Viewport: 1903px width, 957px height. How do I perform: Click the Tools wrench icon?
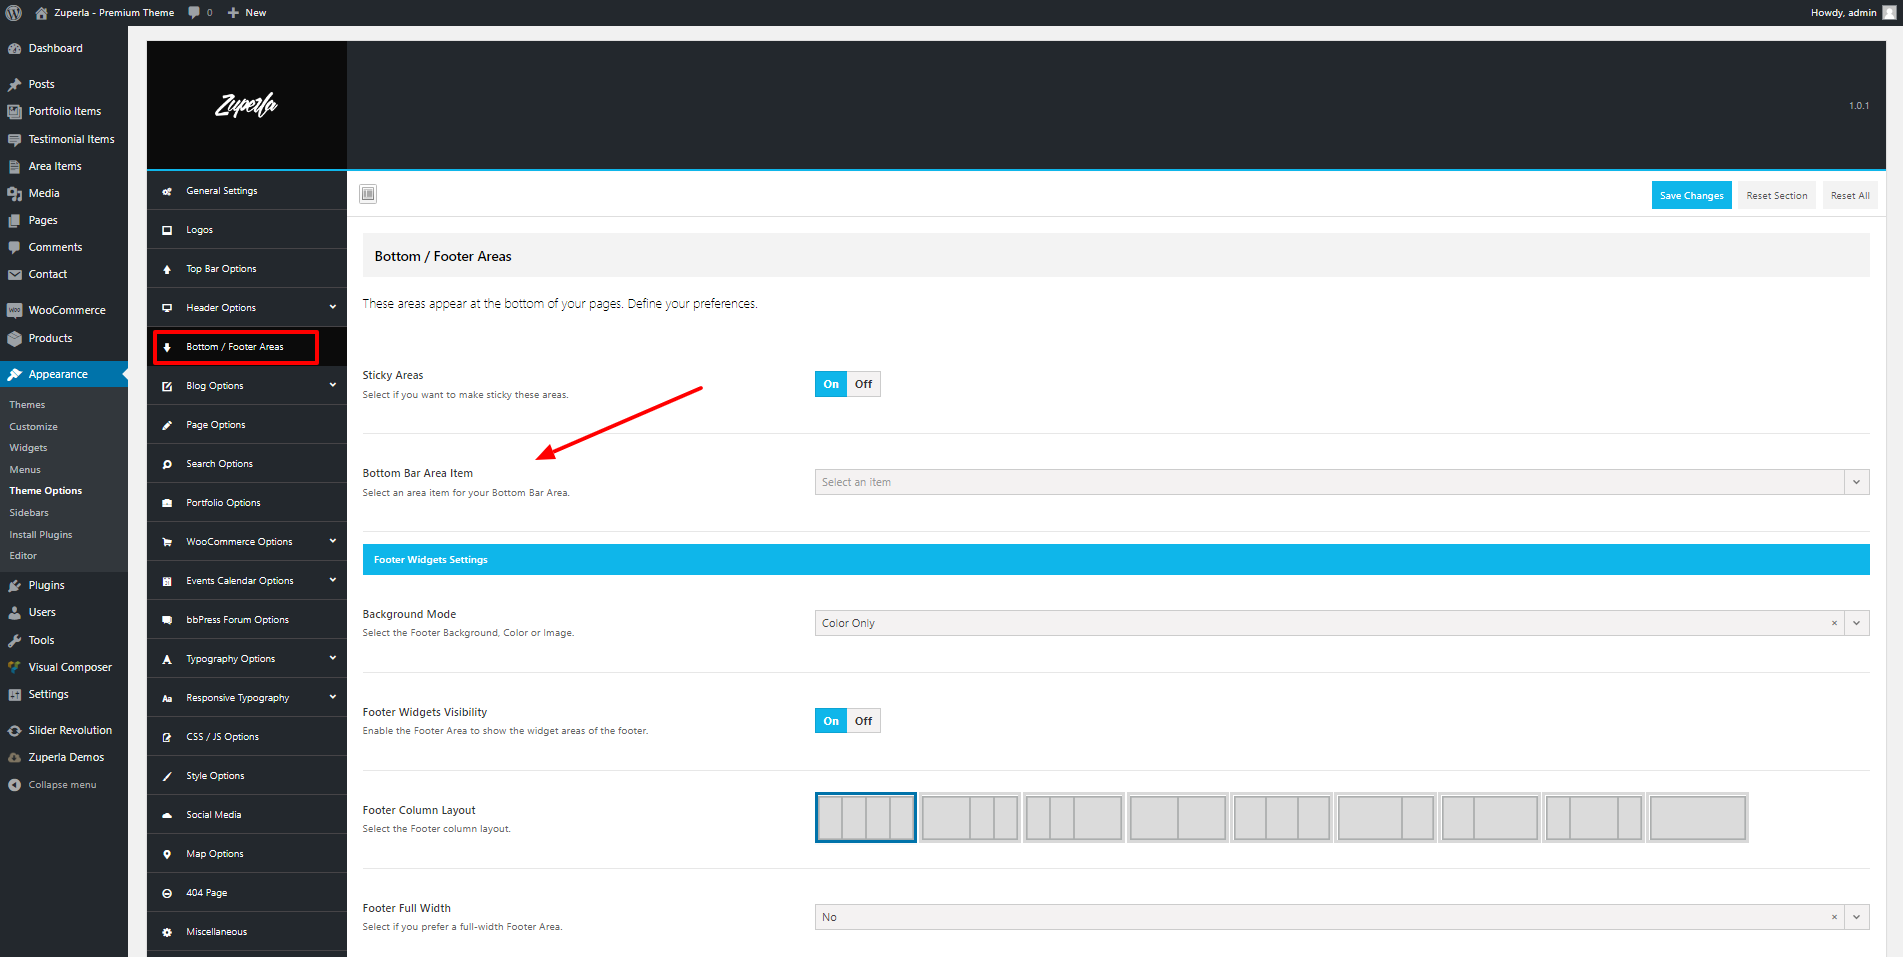(x=14, y=640)
